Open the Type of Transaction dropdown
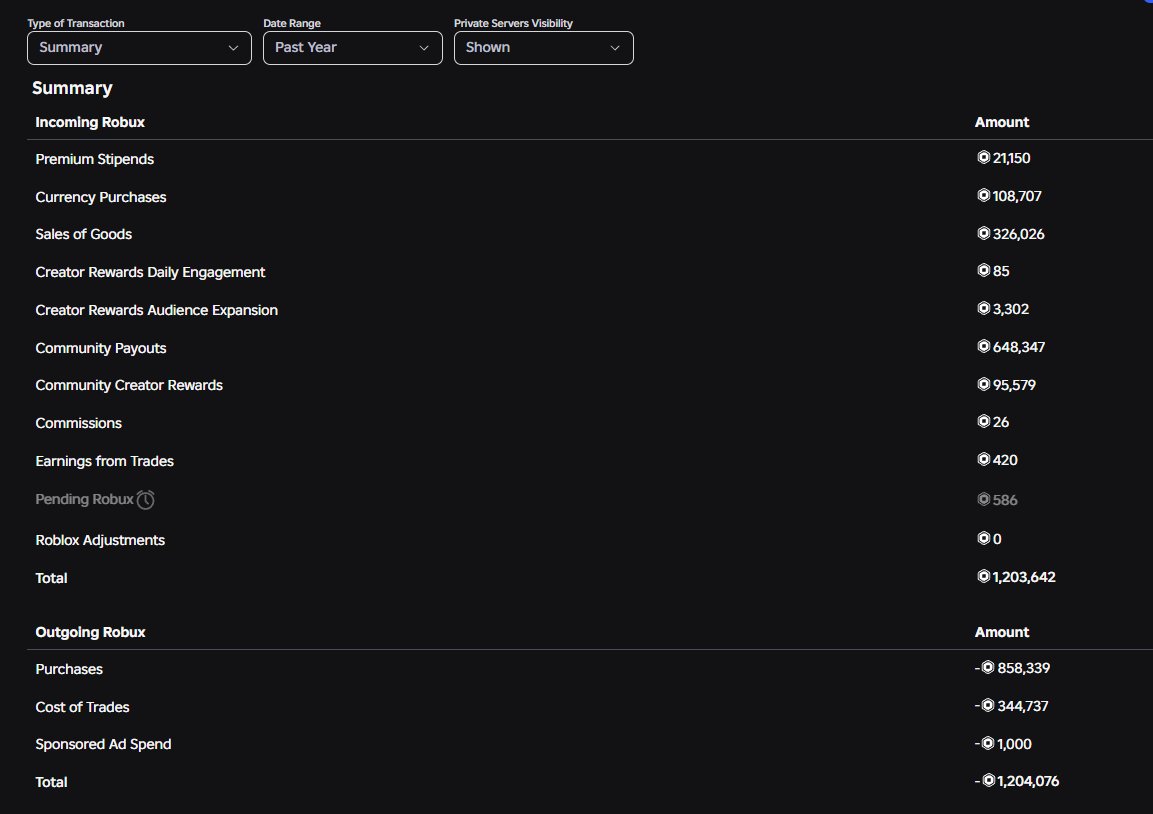Screen dimensions: 1153x814 coord(139,48)
